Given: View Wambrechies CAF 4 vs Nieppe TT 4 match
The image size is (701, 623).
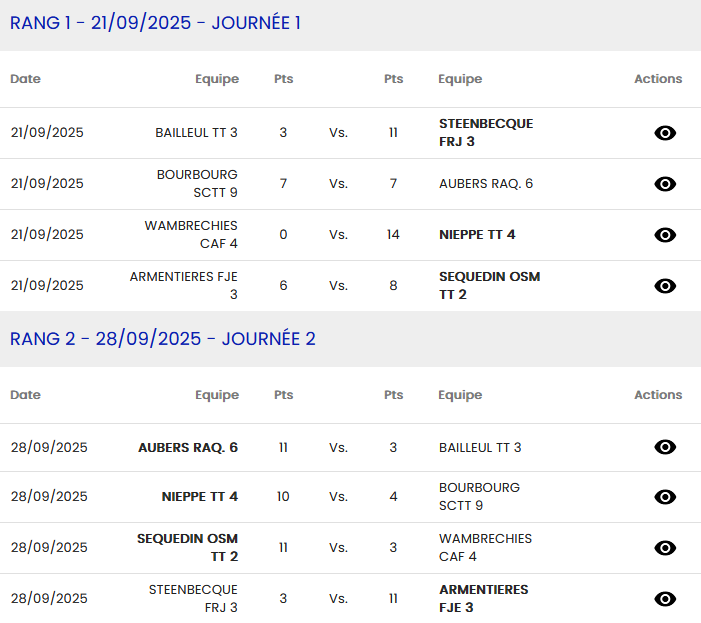Looking at the screenshot, I should pos(665,235).
